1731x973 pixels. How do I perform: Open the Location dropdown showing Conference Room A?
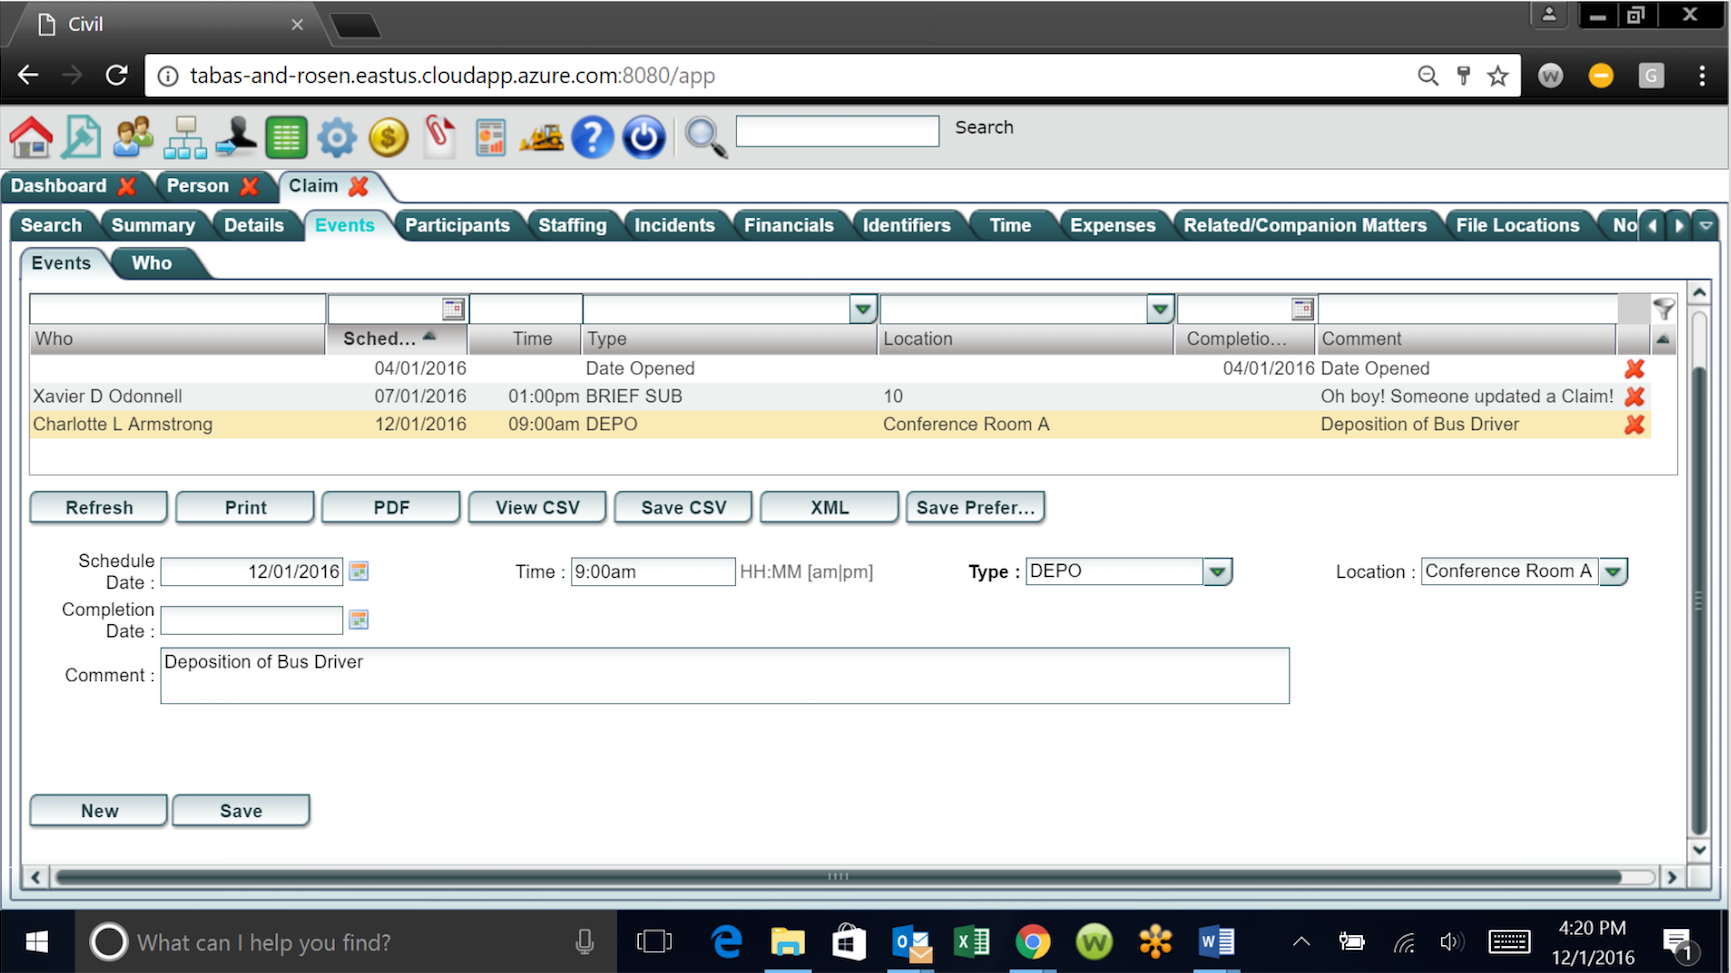coord(1614,571)
